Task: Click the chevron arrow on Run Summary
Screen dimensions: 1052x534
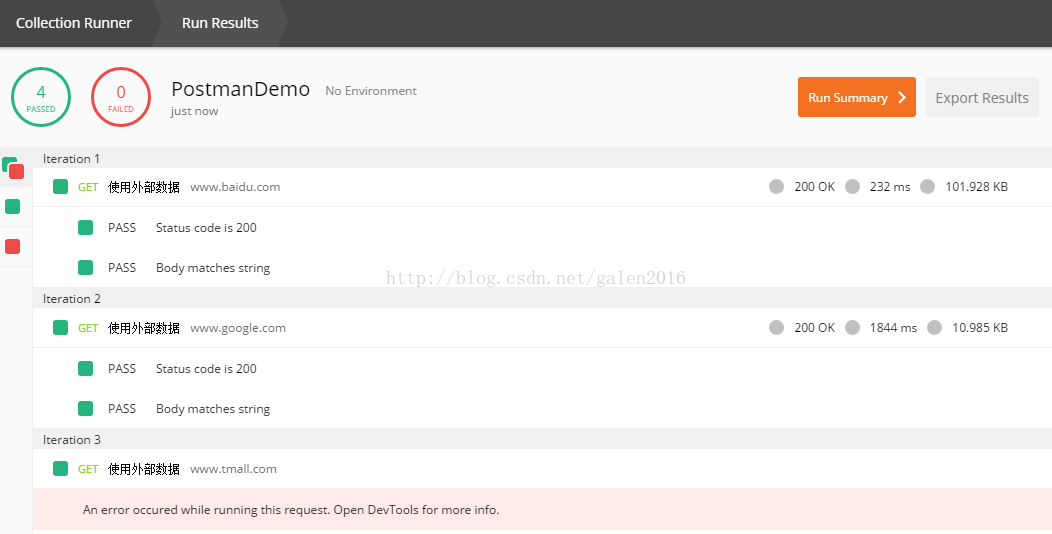Action: 902,97
